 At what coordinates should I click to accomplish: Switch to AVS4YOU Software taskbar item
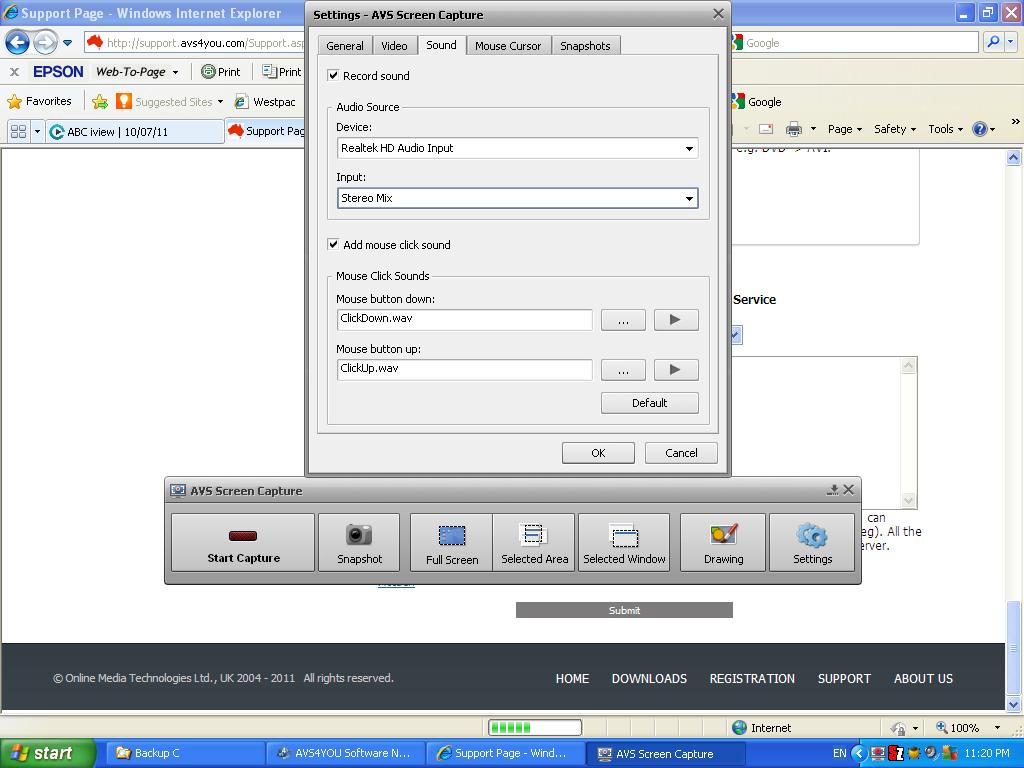click(x=345, y=753)
